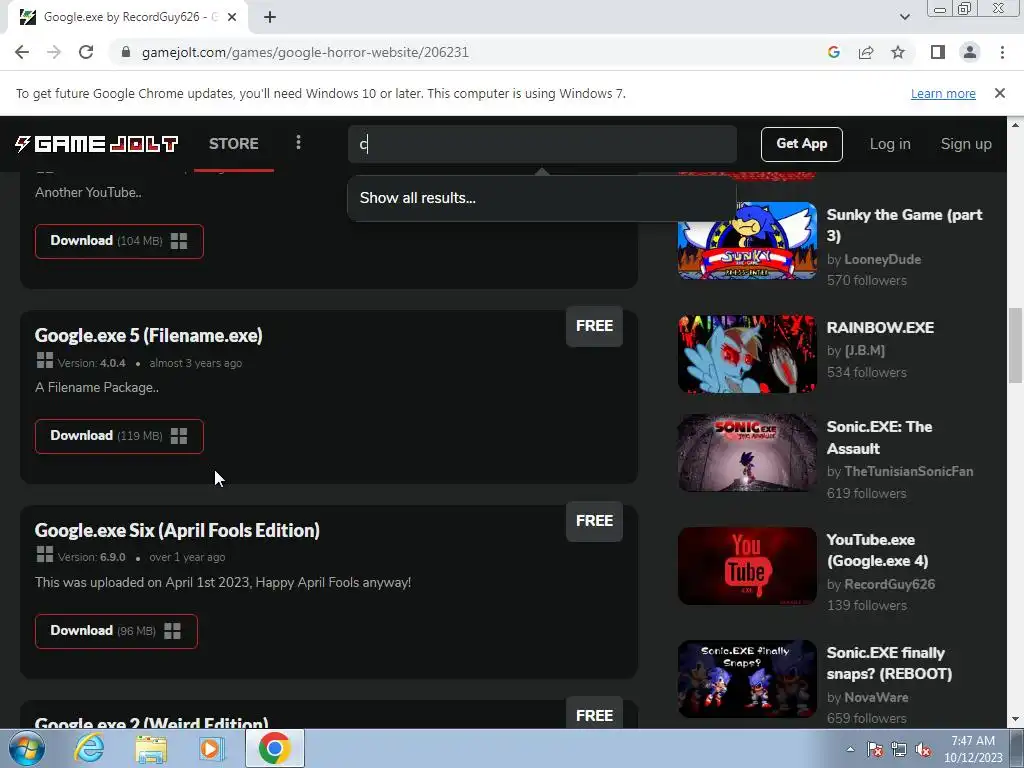Viewport: 1024px width, 768px height.
Task: Click the browser address bar URL
Action: [305, 52]
